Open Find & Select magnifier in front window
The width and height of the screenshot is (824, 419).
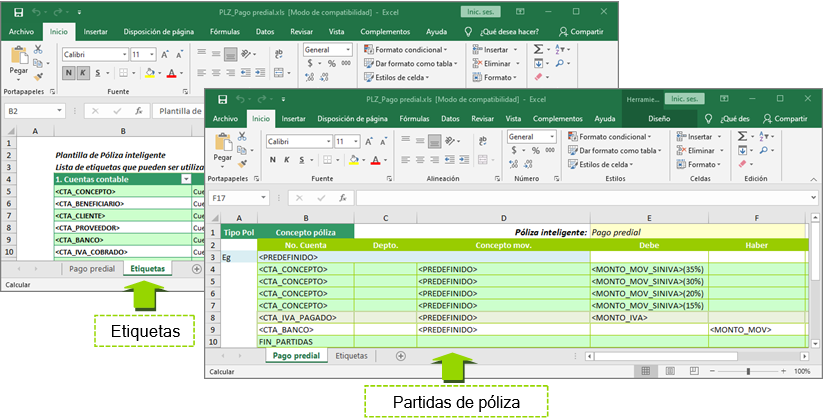pyautogui.click(x=763, y=150)
